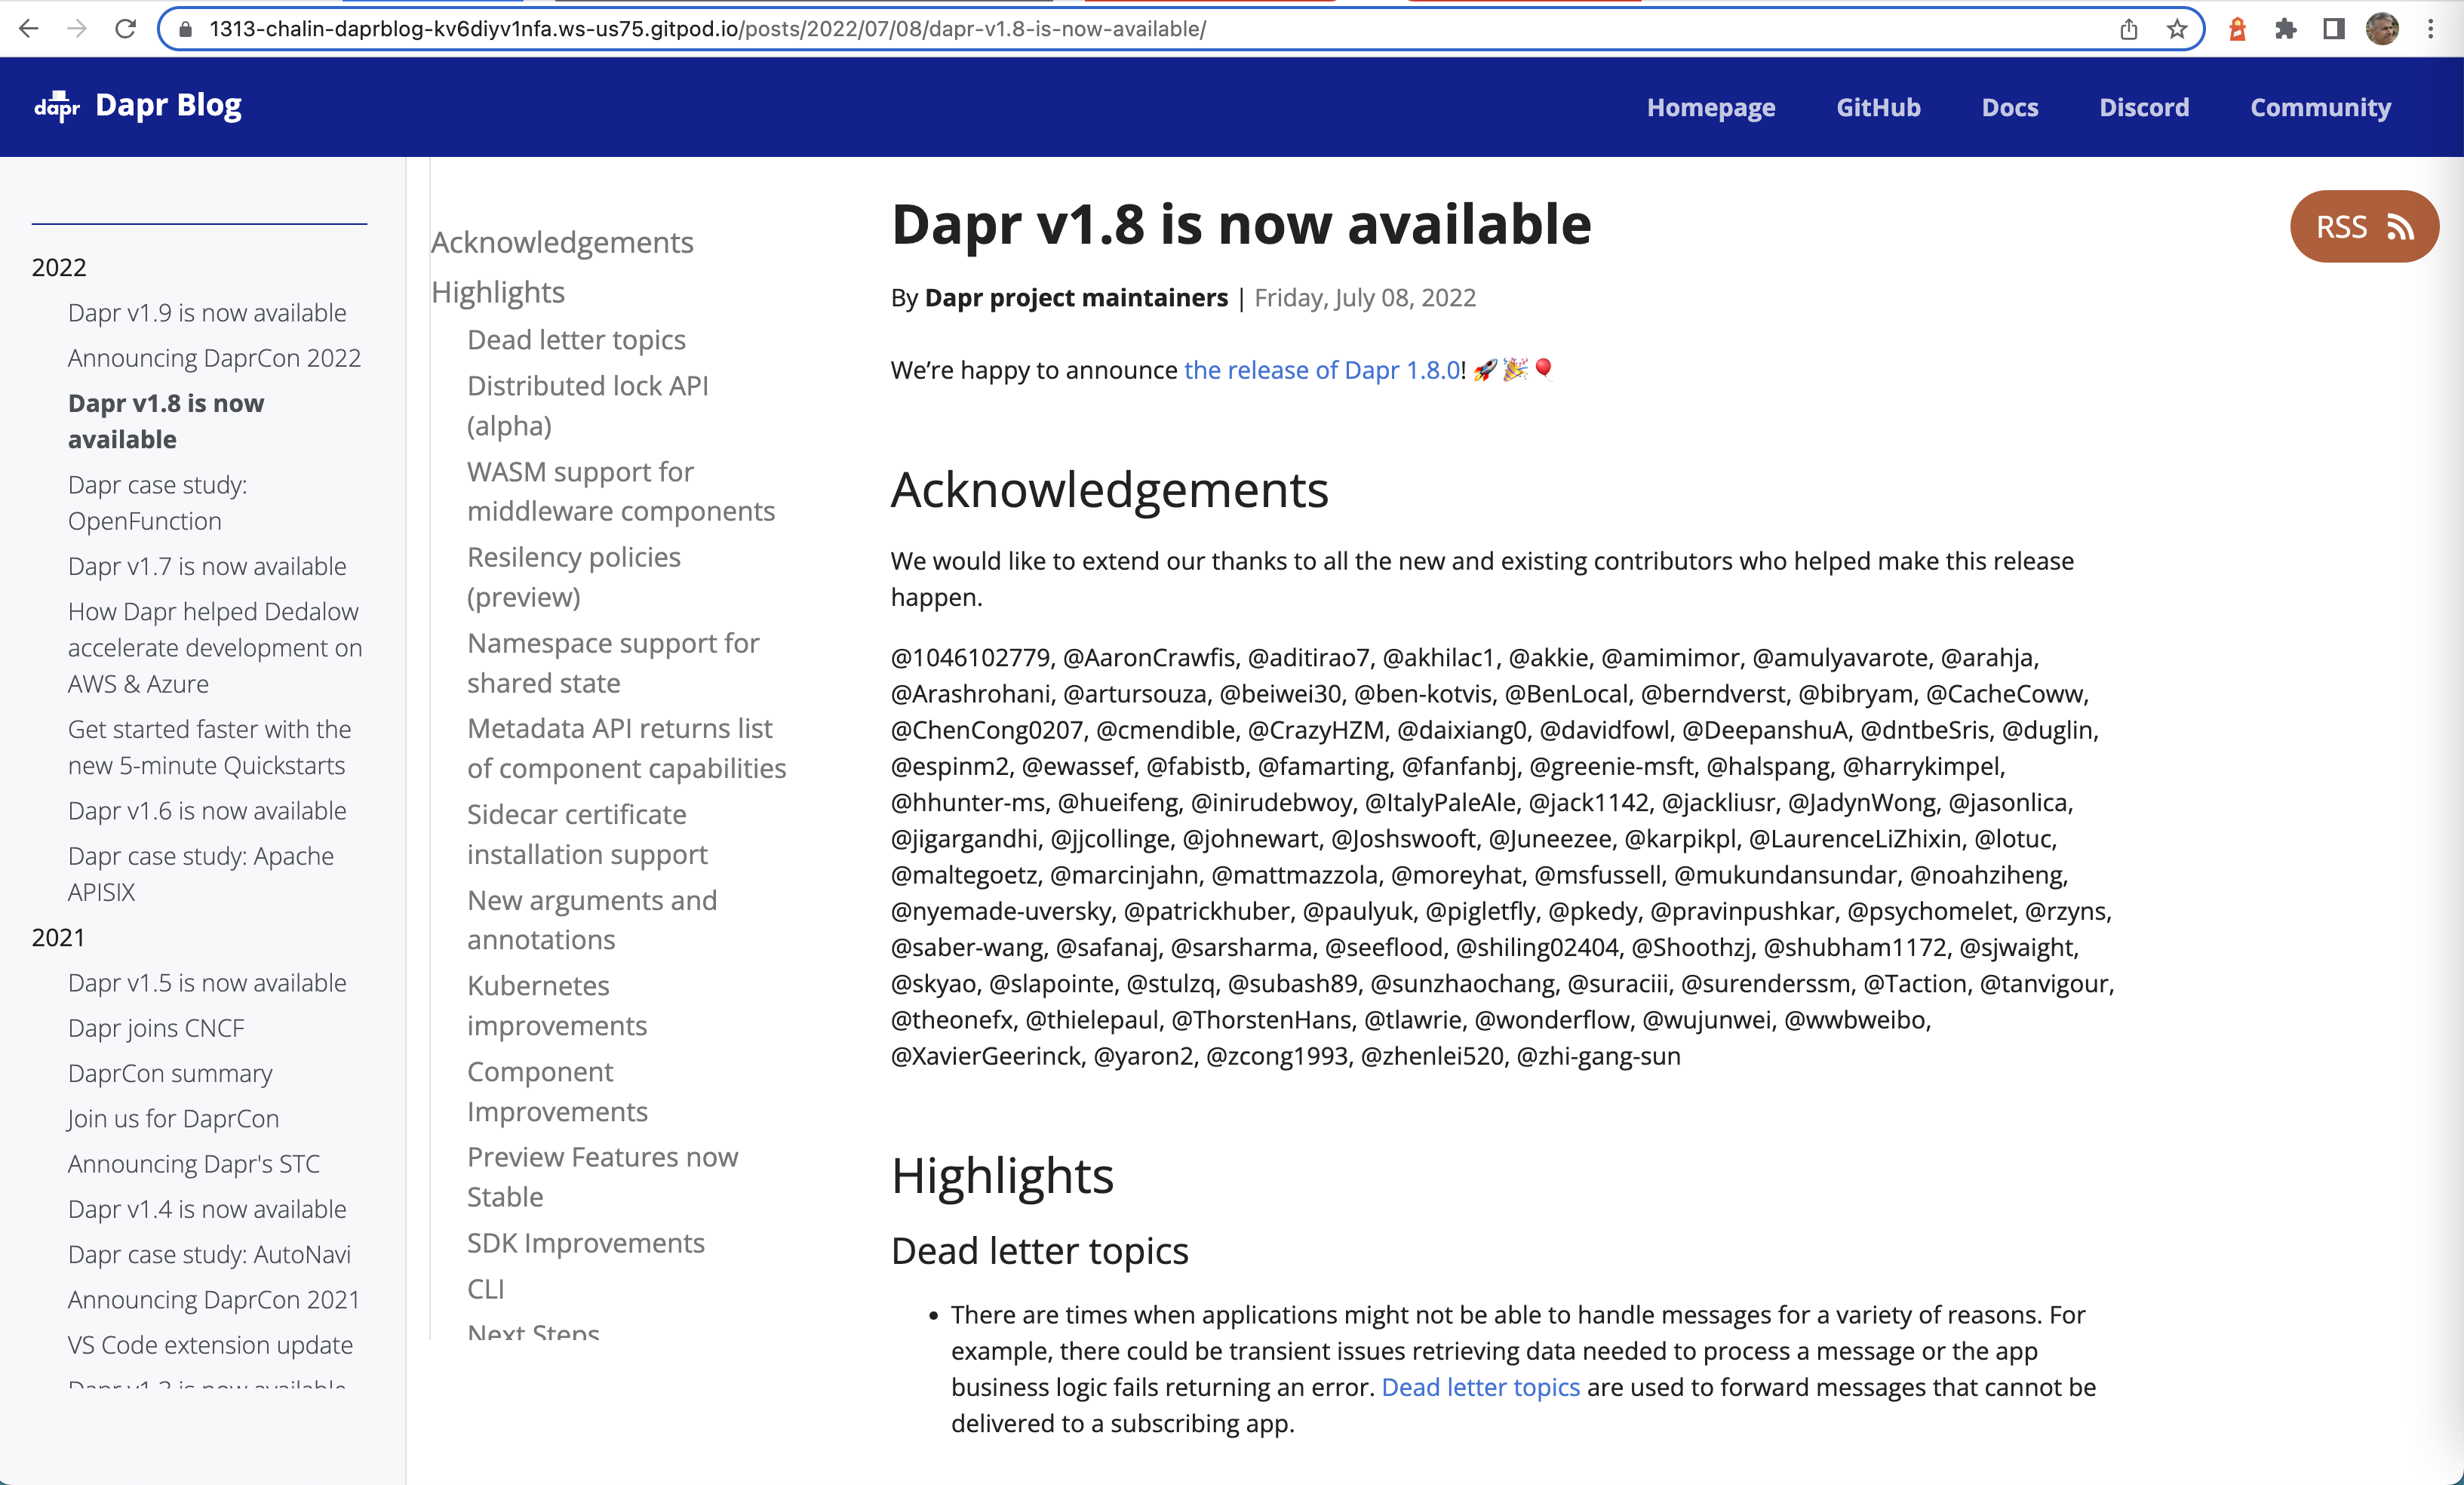Open the Community nav item
This screenshot has height=1485, width=2464.
click(x=2320, y=107)
